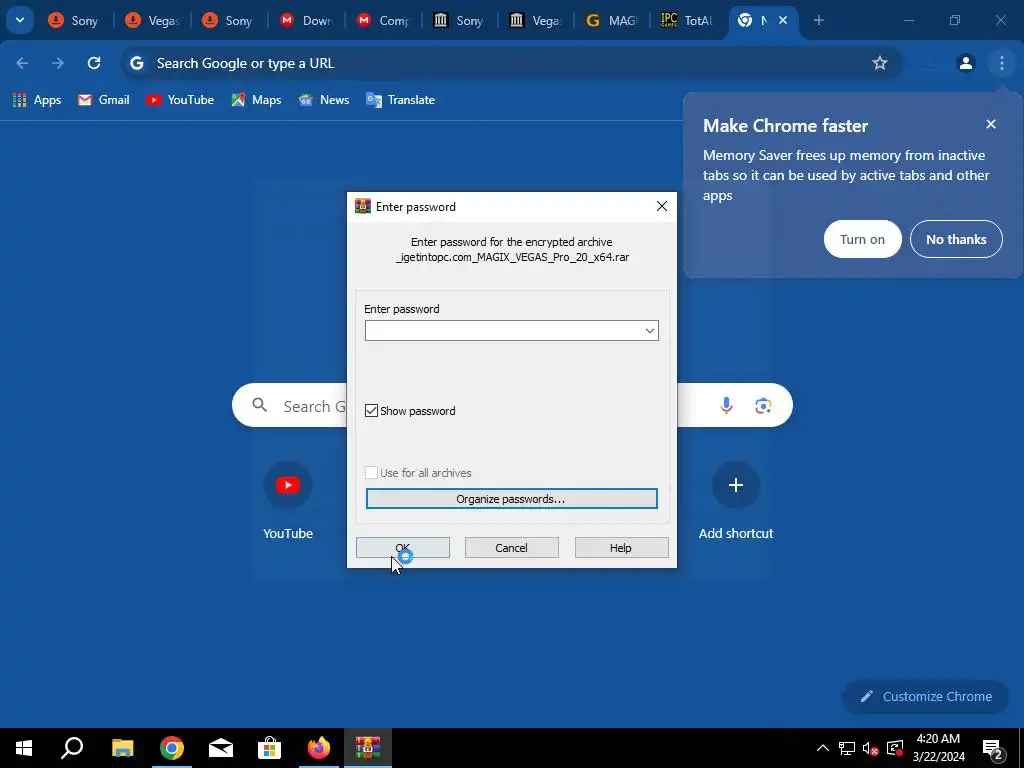This screenshot has height=768, width=1024.
Task: Switch to the Sony tab with archive icon
Action: click(458, 20)
